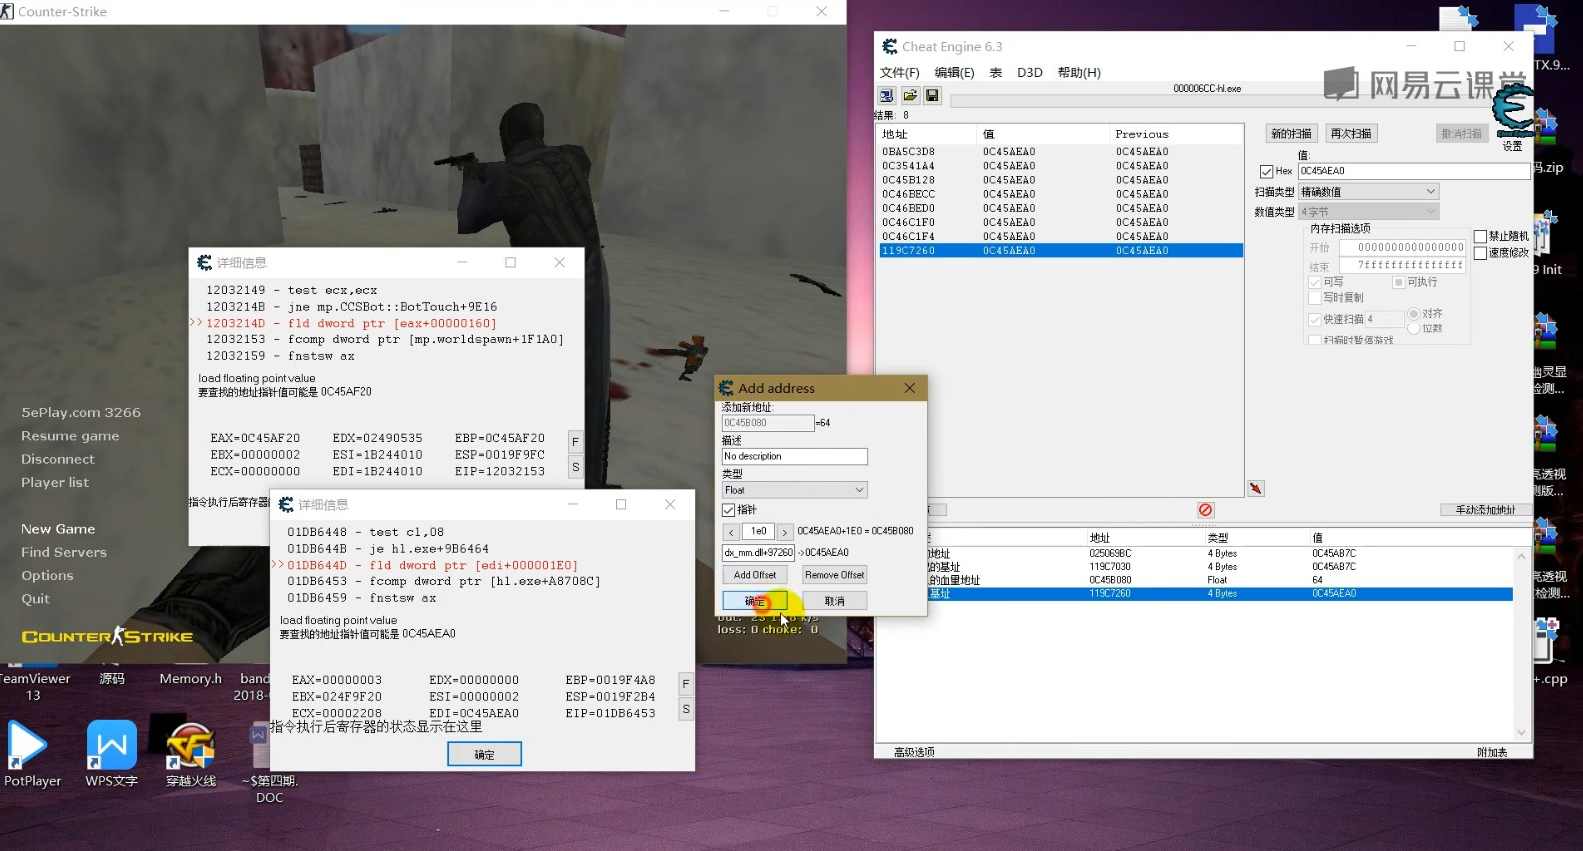Toggle the 指针 pointer checkbox
This screenshot has height=851, width=1583.
(x=729, y=510)
